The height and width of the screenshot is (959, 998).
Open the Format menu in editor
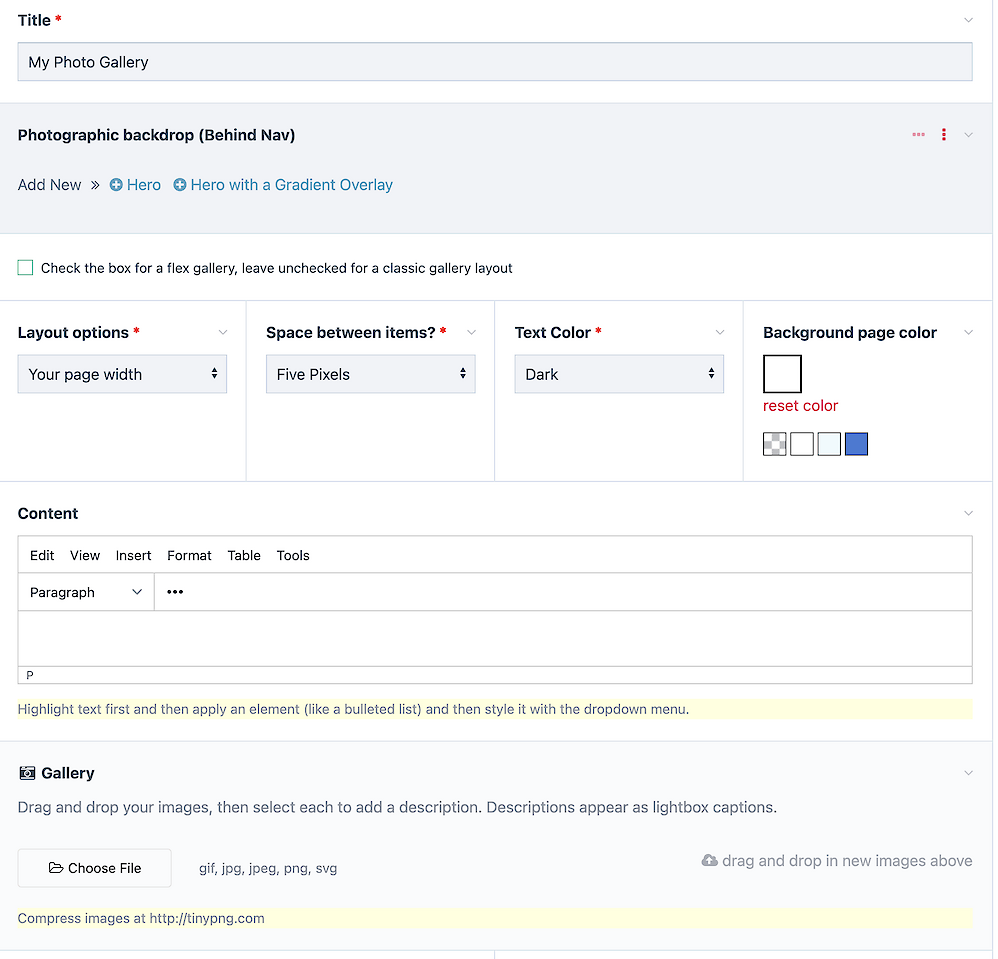[189, 556]
